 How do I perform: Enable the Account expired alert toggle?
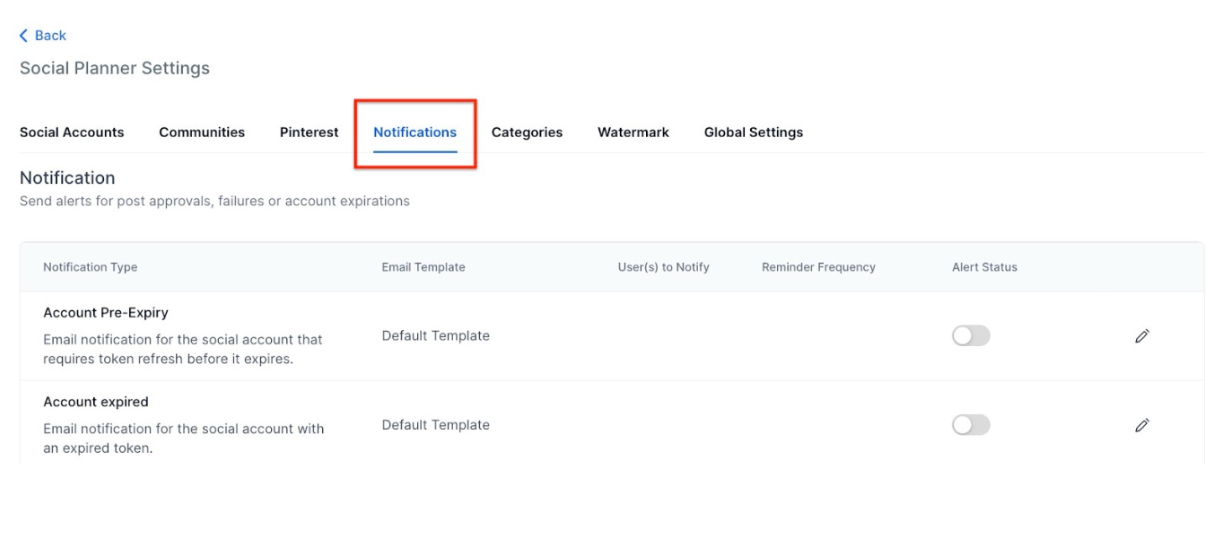point(970,425)
